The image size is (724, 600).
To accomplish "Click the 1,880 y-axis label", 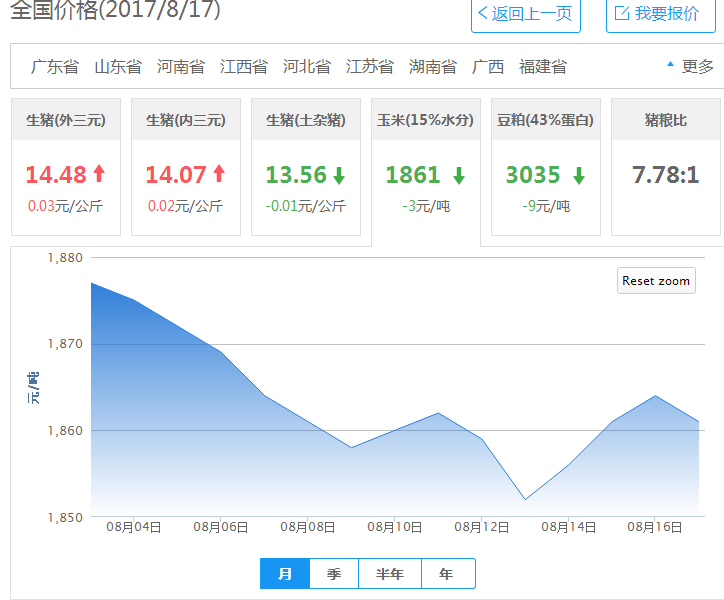I will point(65,258).
